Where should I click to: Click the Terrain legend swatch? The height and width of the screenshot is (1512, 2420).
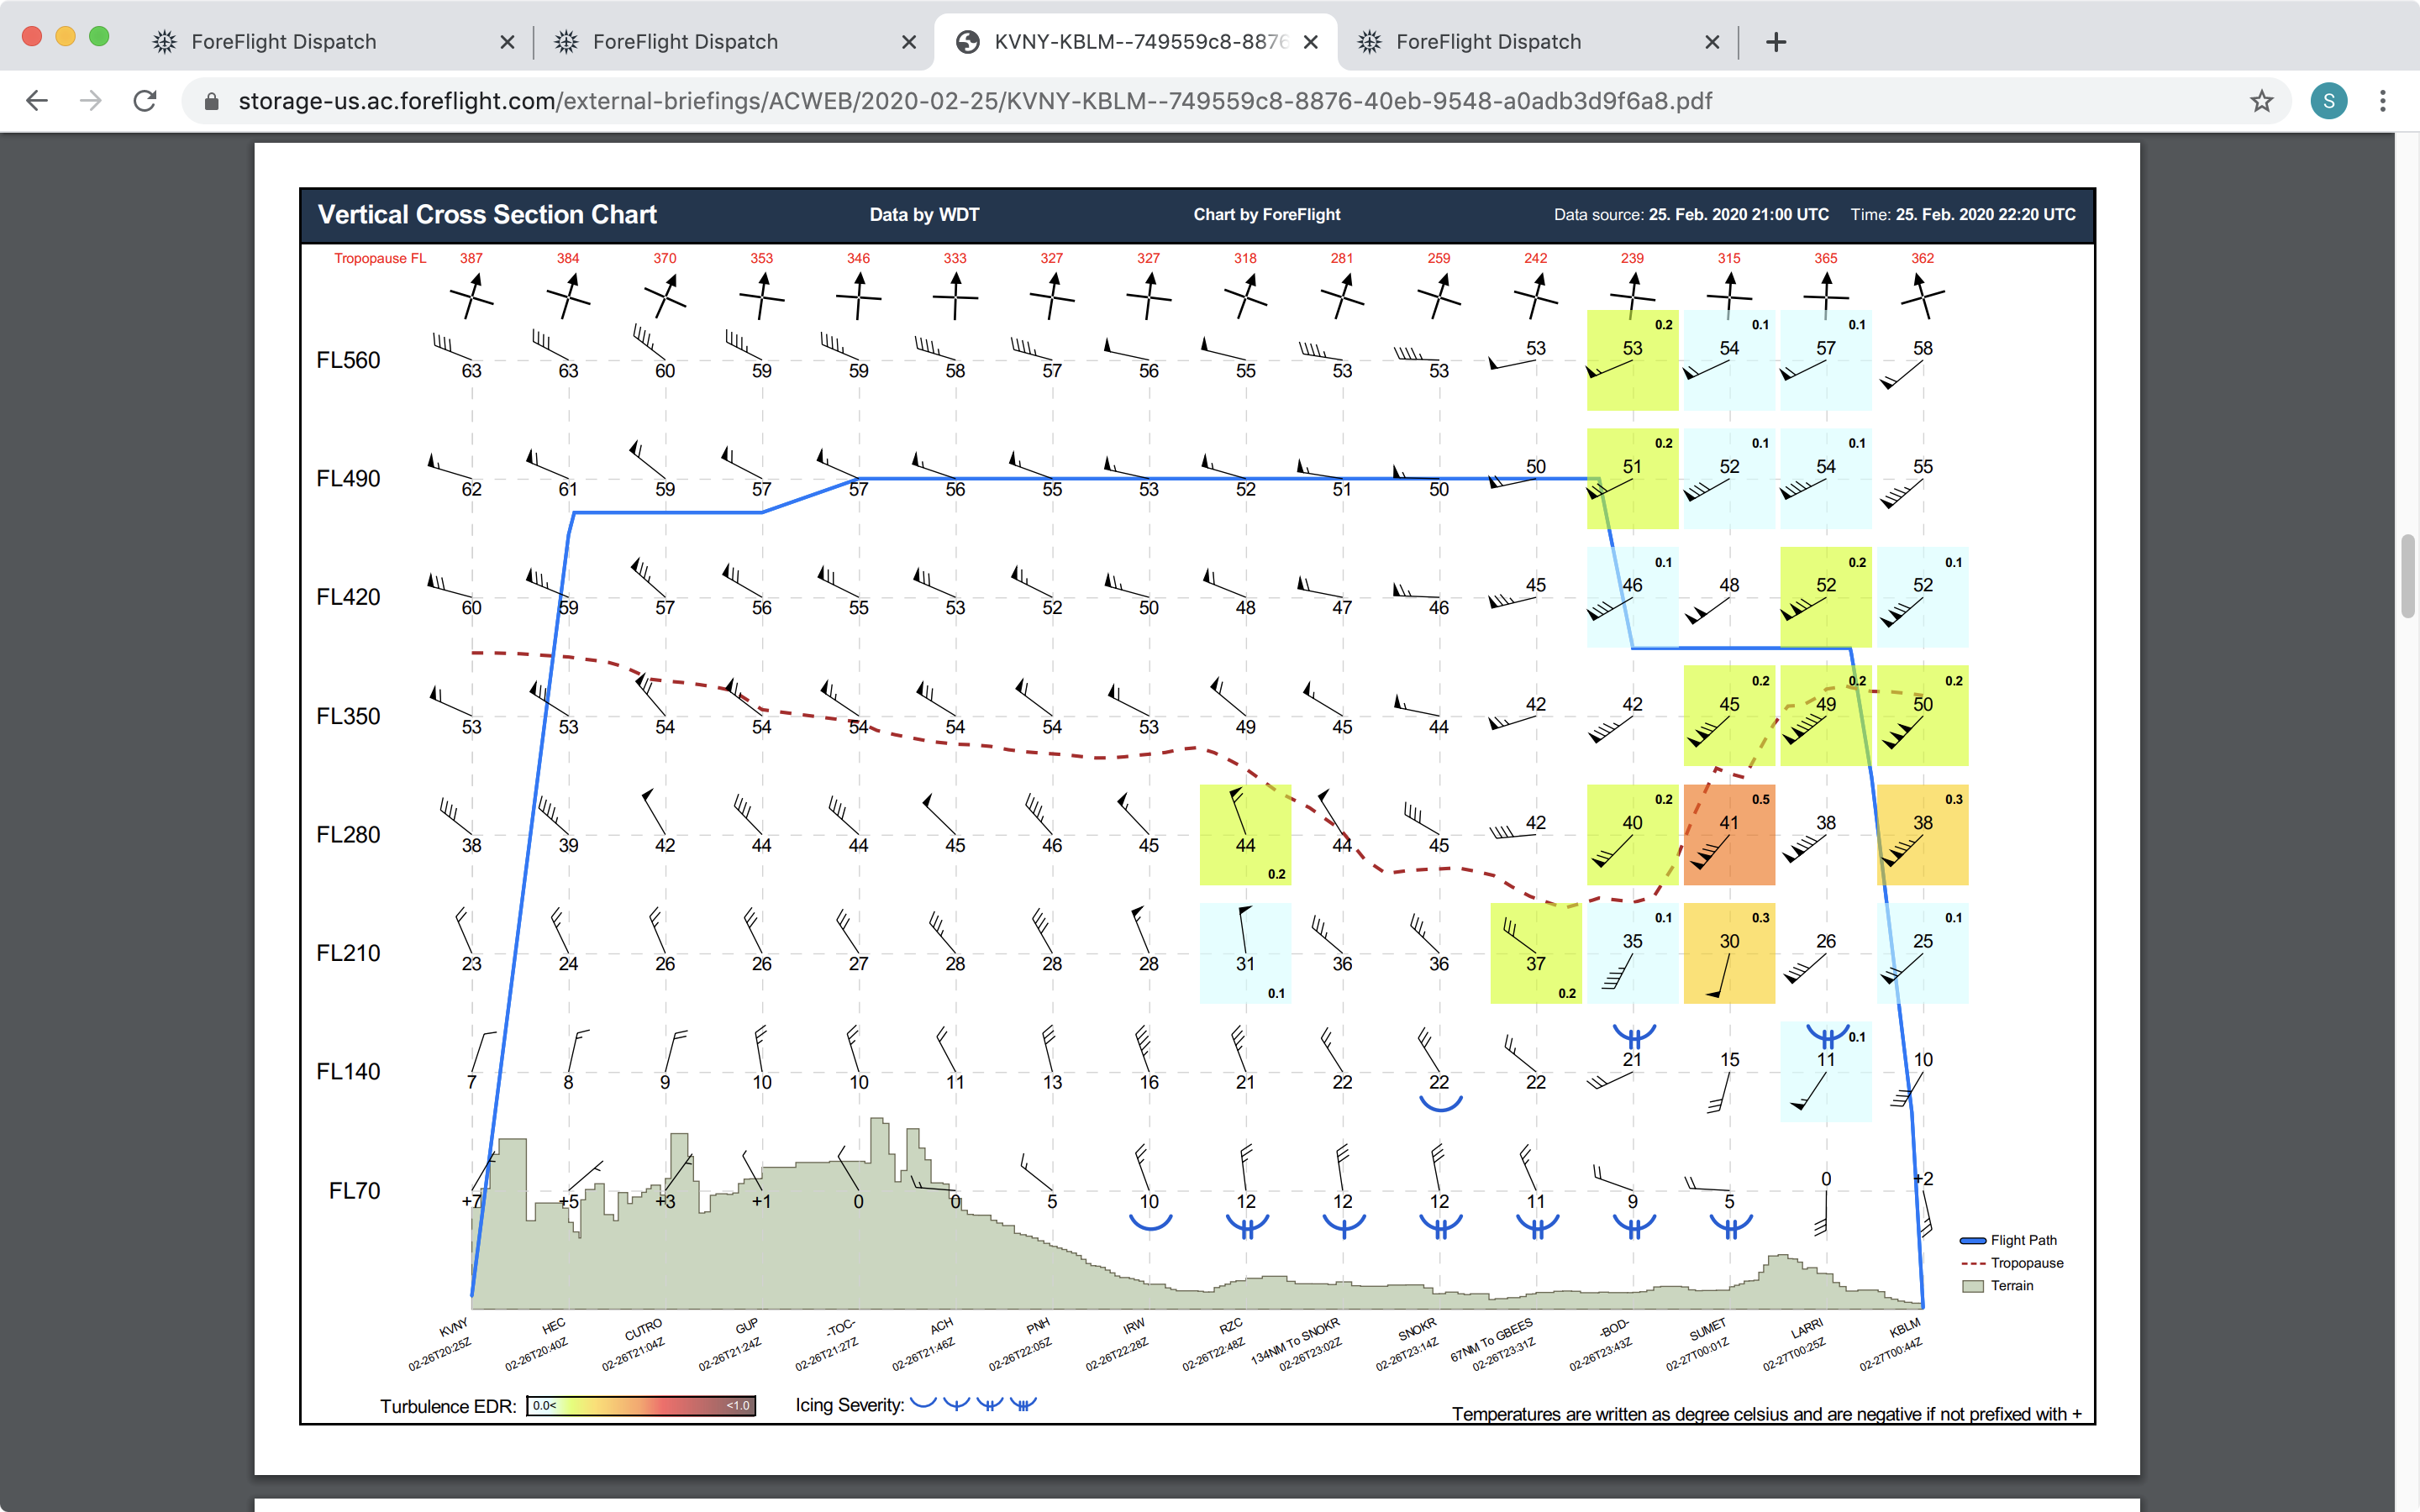click(x=1972, y=1286)
